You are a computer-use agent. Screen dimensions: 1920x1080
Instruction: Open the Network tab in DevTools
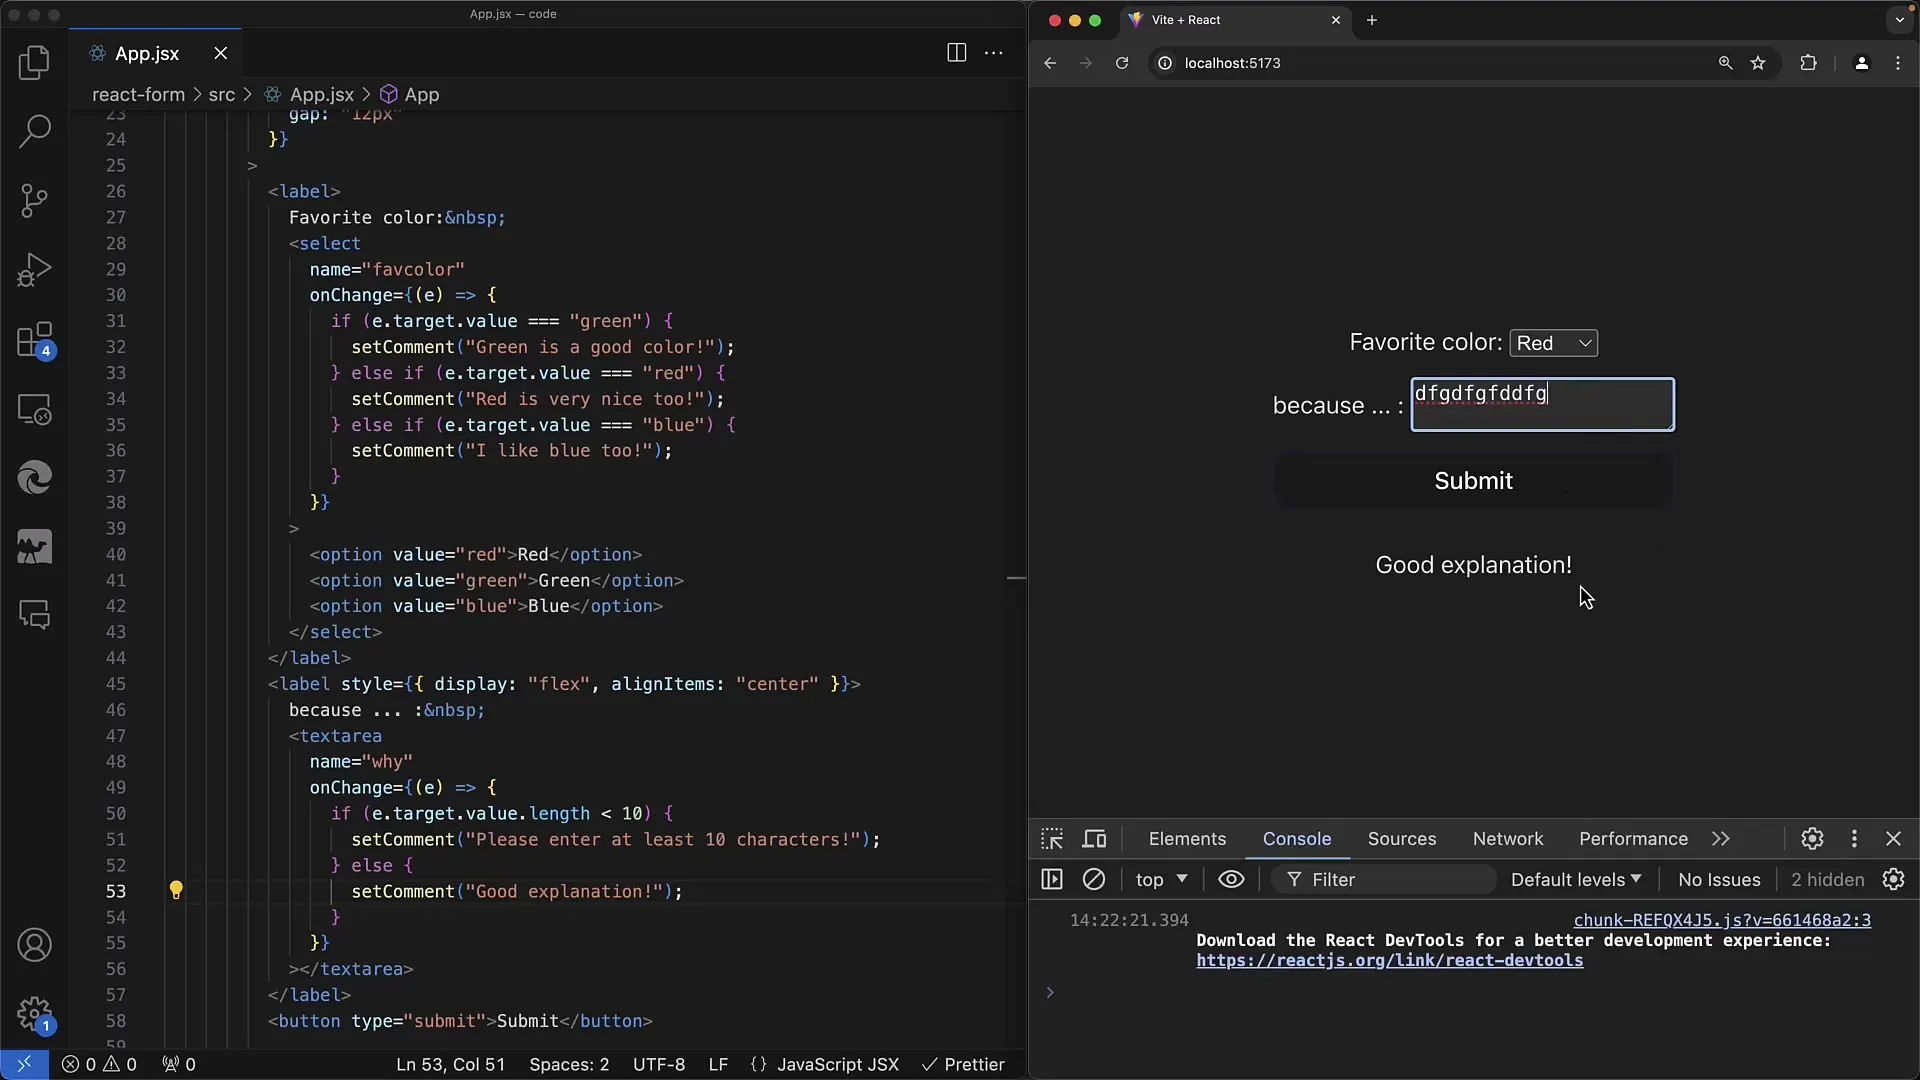[1509, 839]
